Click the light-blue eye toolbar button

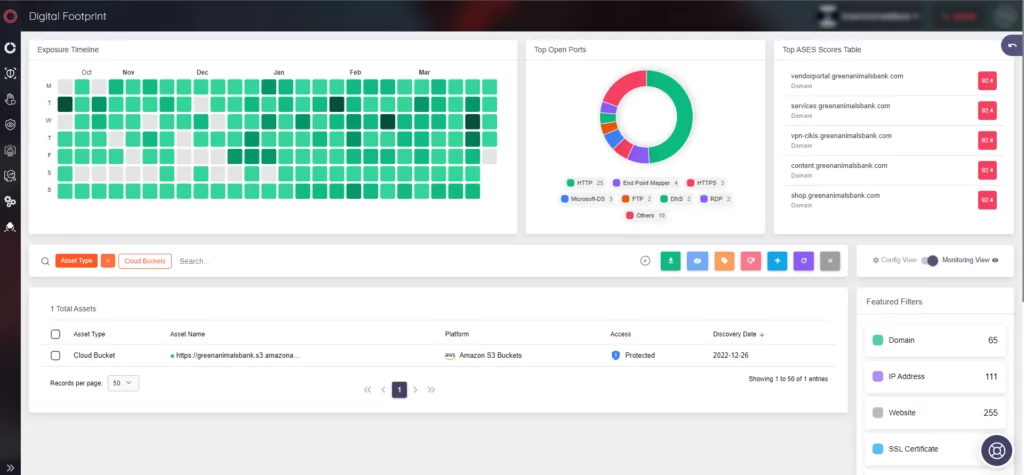click(x=697, y=261)
